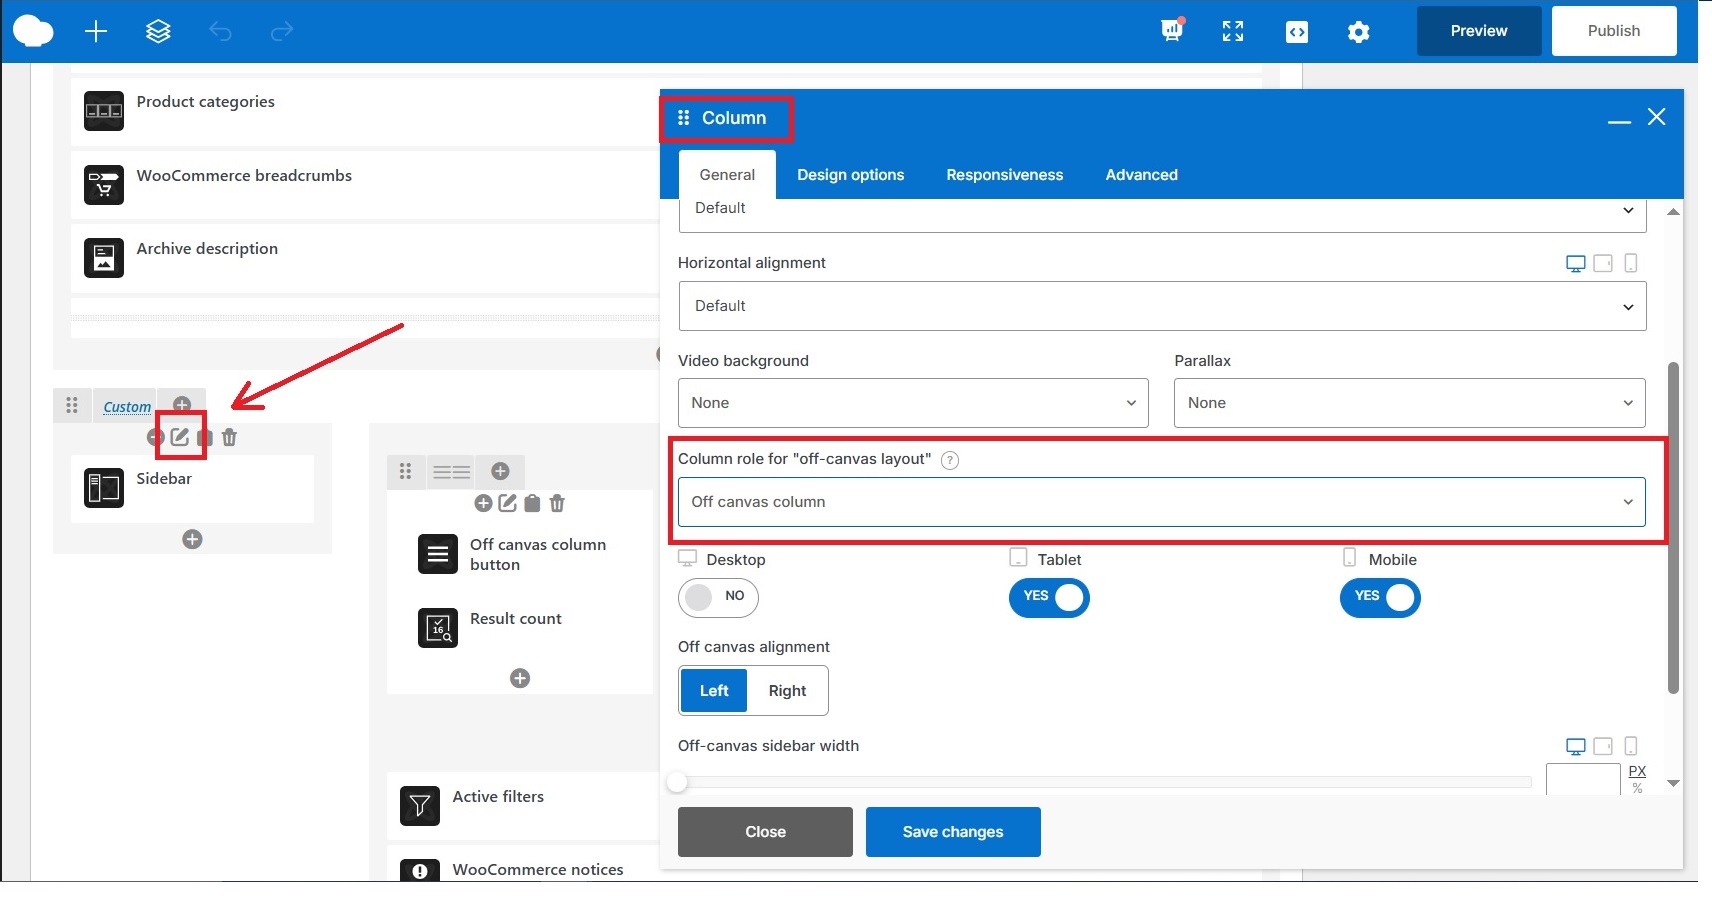Image resolution: width=1712 pixels, height=900 pixels.
Task: Switch to the Responsiveness tab
Action: click(x=1004, y=175)
